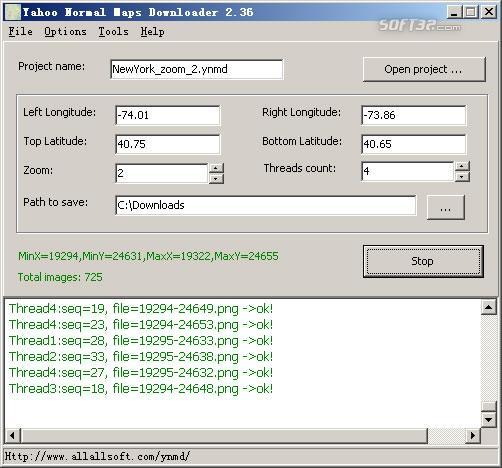Viewport: 502px width, 468px height.
Task: Click log line Thread1:seq=28 file=19295-24633.png
Action: click(140, 341)
